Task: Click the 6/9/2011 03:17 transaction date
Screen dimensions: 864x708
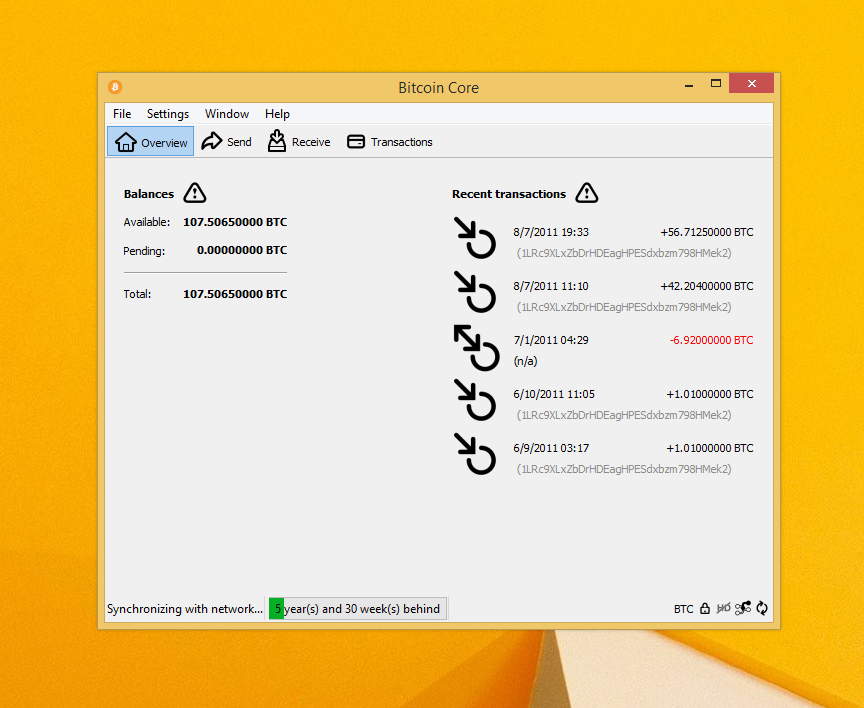Action: click(551, 448)
